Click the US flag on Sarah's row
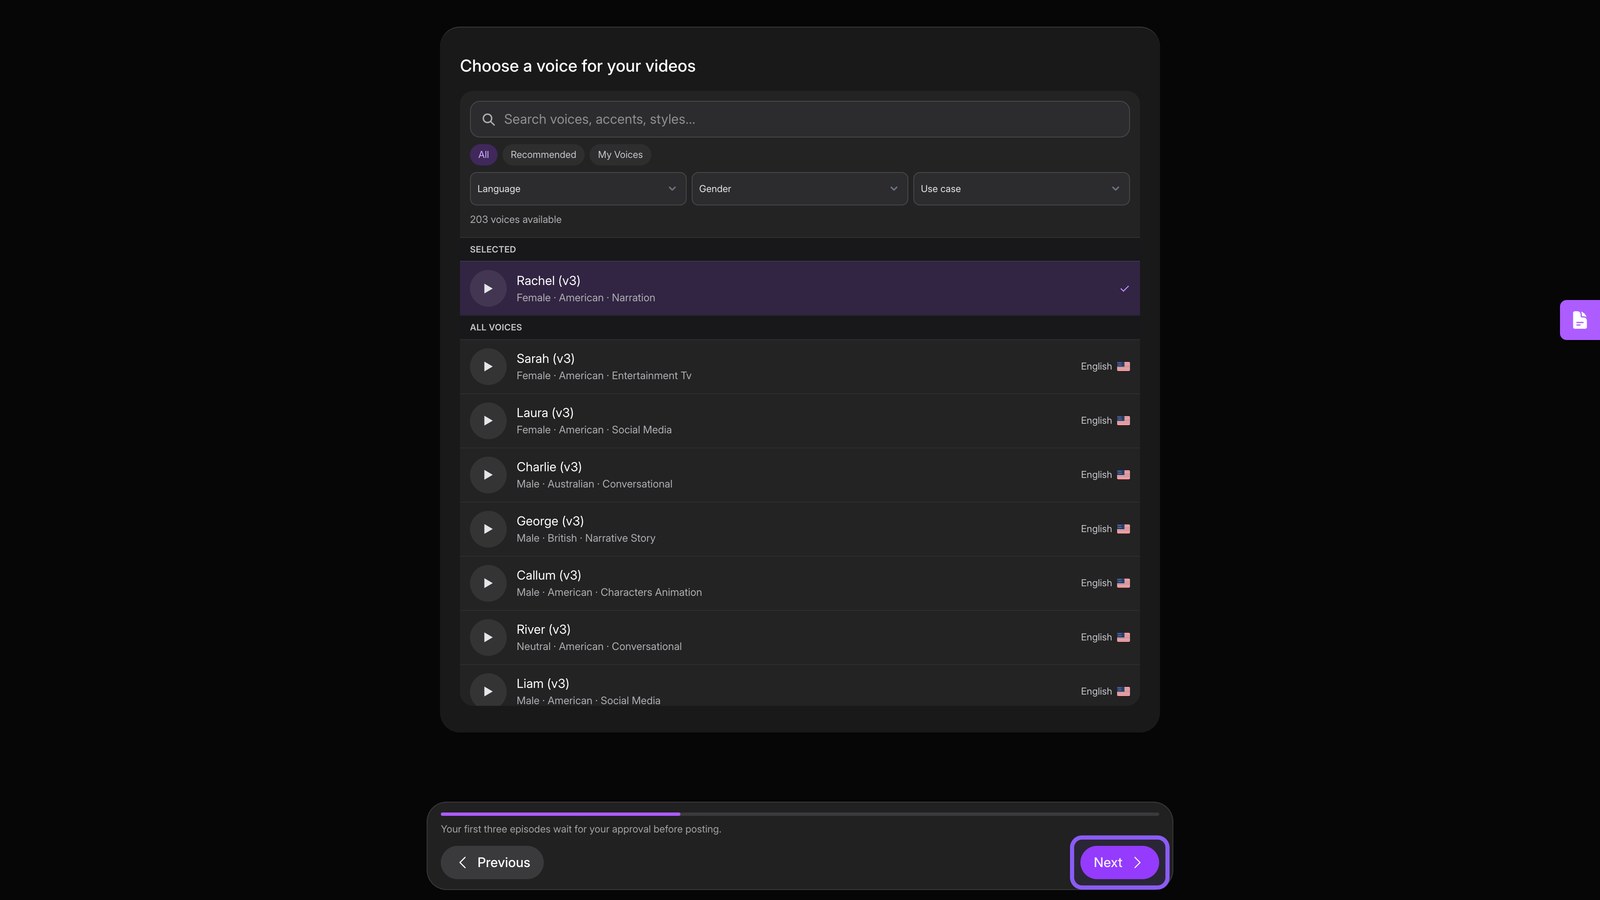Image resolution: width=1600 pixels, height=900 pixels. tap(1124, 367)
